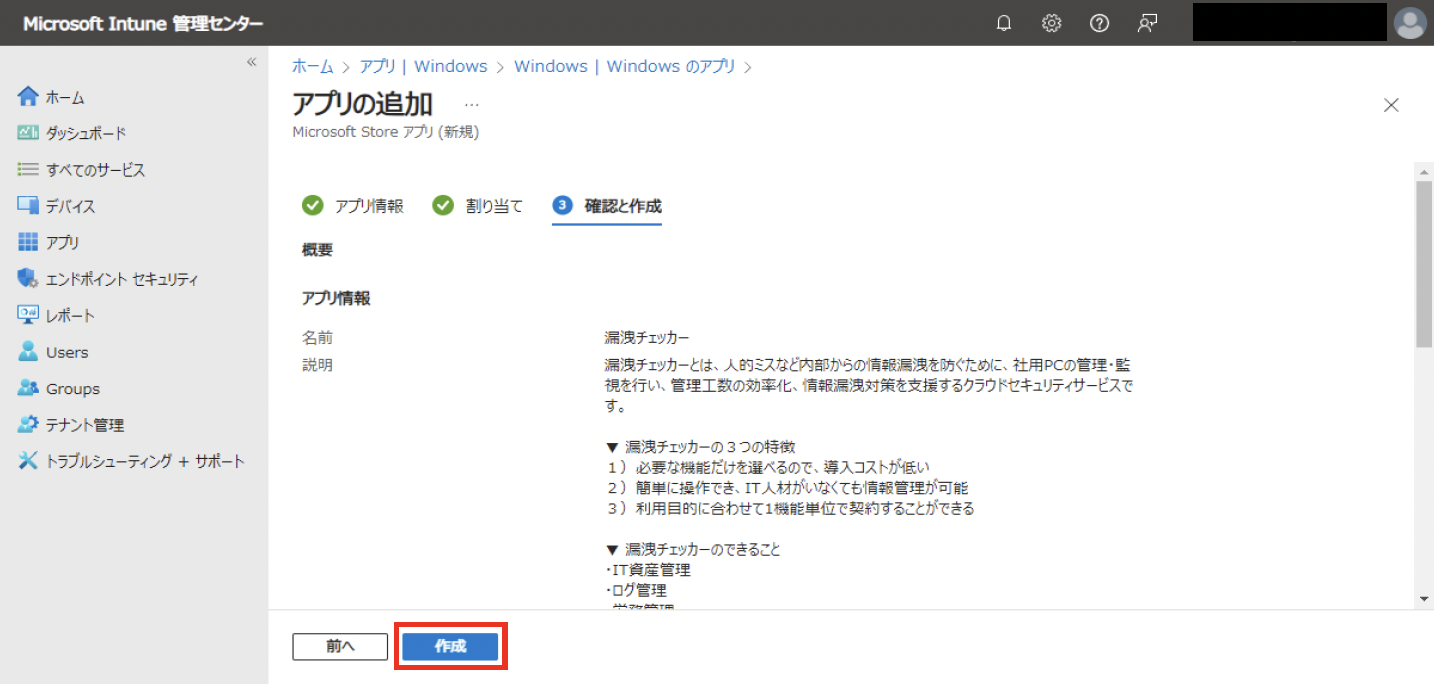Click the 名前 field label

click(x=317, y=338)
